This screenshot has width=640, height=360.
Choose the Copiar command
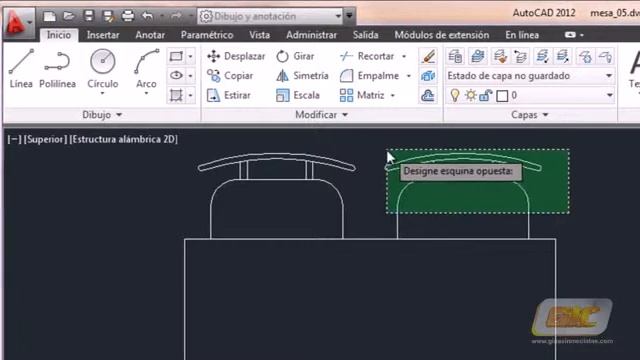(230, 76)
